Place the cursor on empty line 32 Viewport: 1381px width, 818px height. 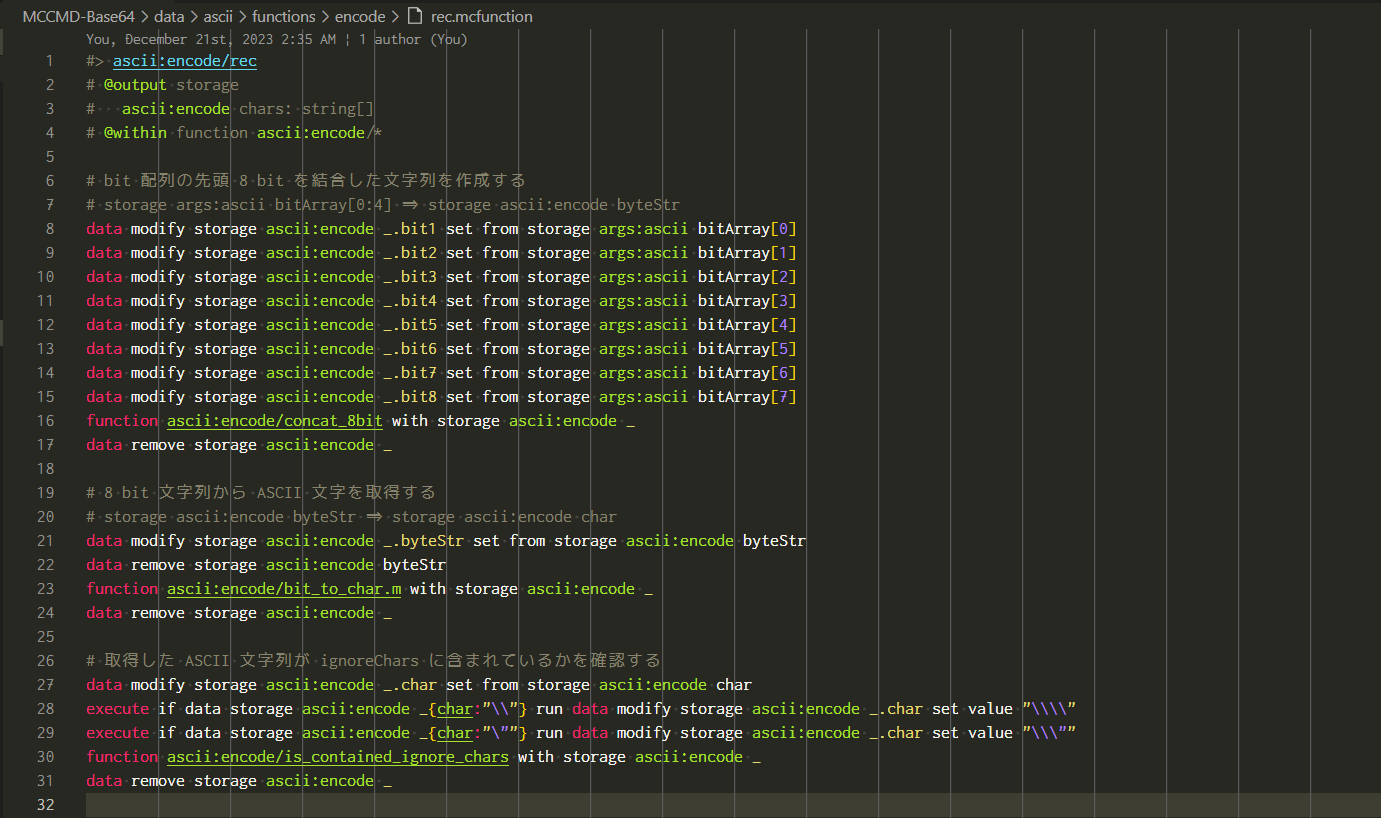pos(733,805)
